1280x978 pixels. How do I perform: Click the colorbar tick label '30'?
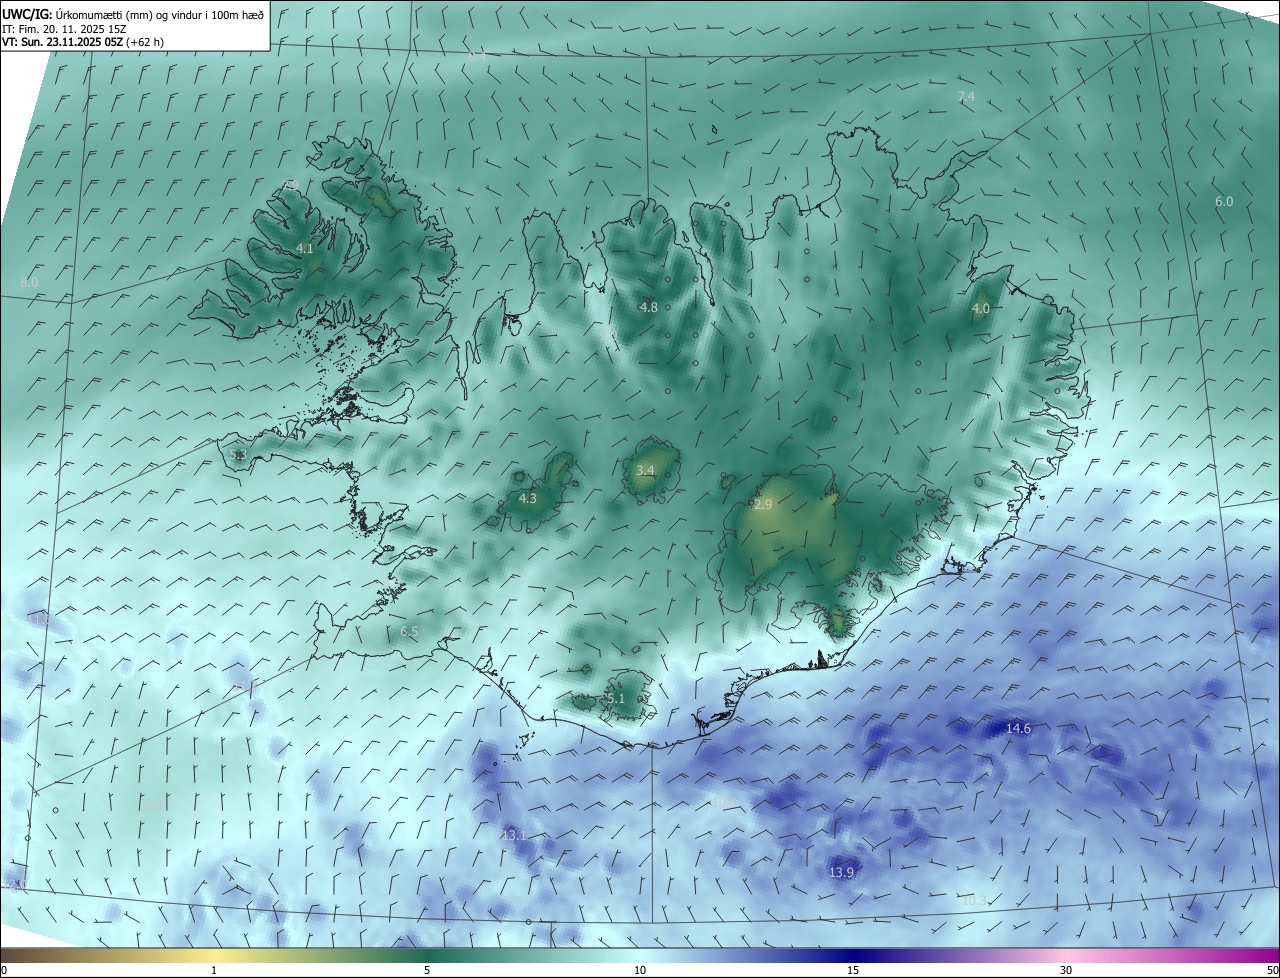coord(1066,970)
